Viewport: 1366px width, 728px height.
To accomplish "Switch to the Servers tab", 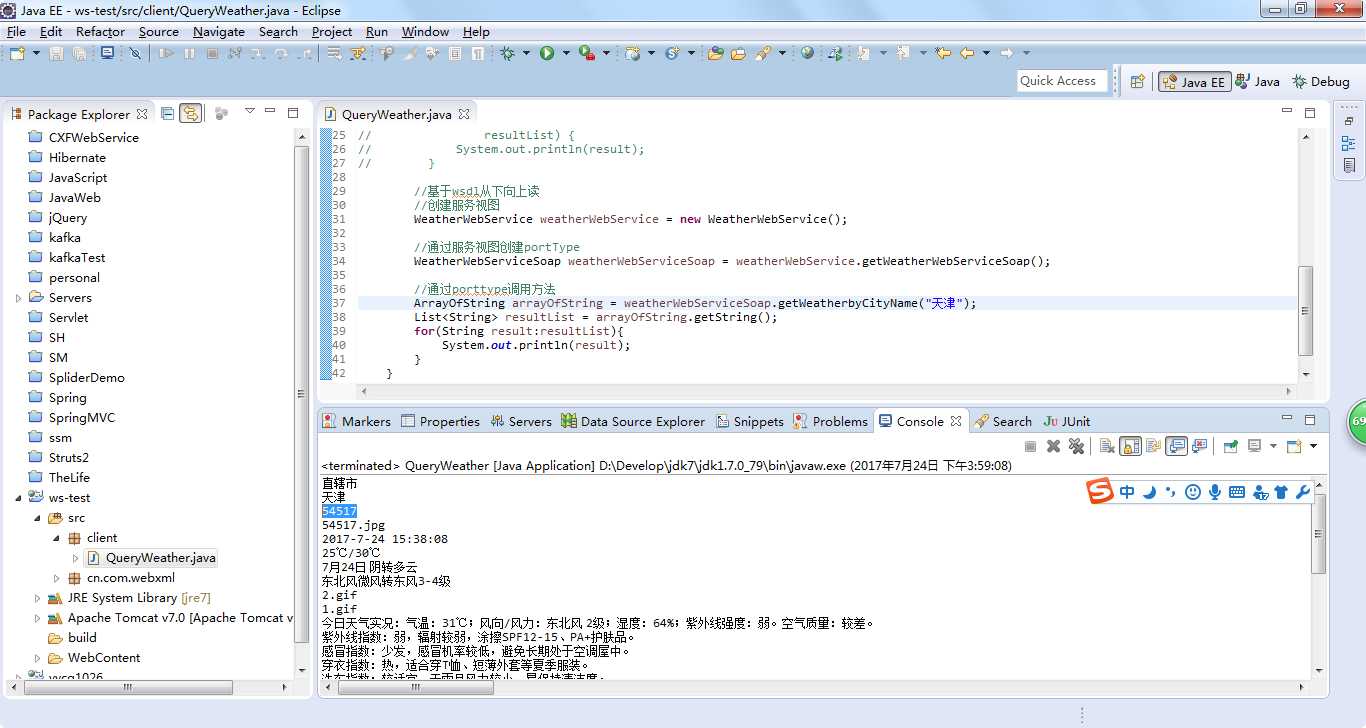I will (x=520, y=421).
